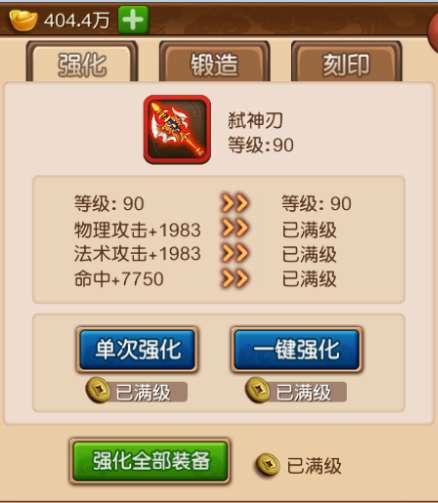Click the double arrow next to 命中+7750
The image size is (438, 503).
[x=235, y=279]
